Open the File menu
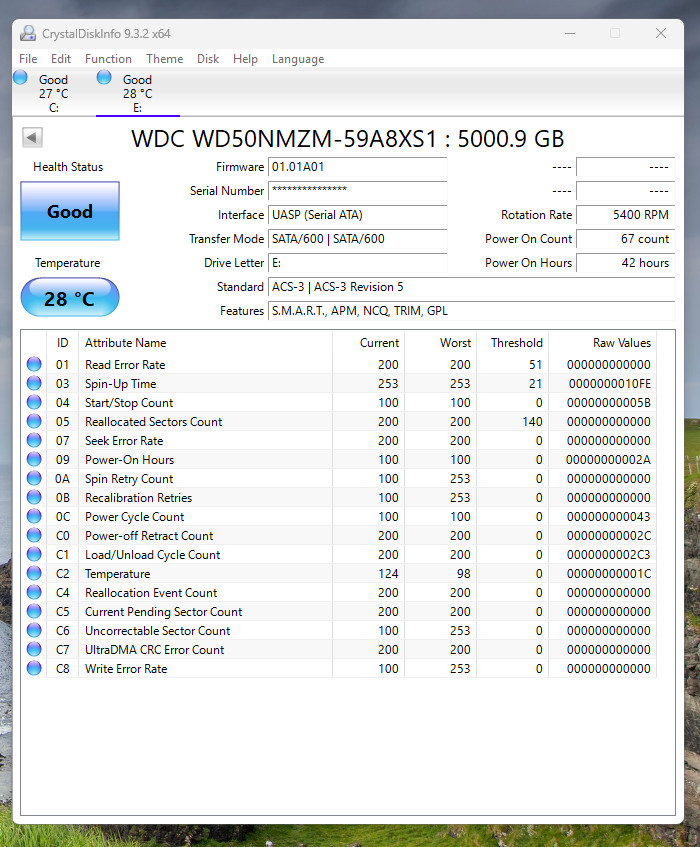The image size is (700, 847). pyautogui.click(x=28, y=59)
